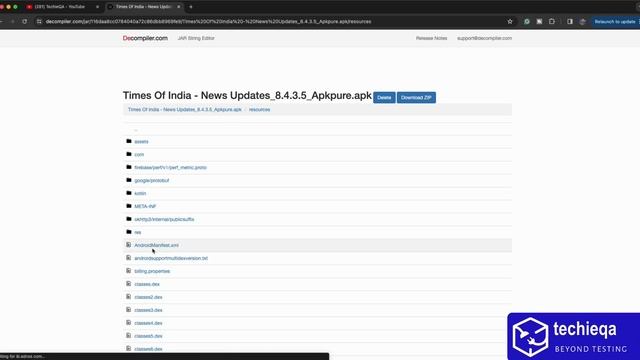Click the okhttp3 publicsuffix folder icon

point(129,219)
